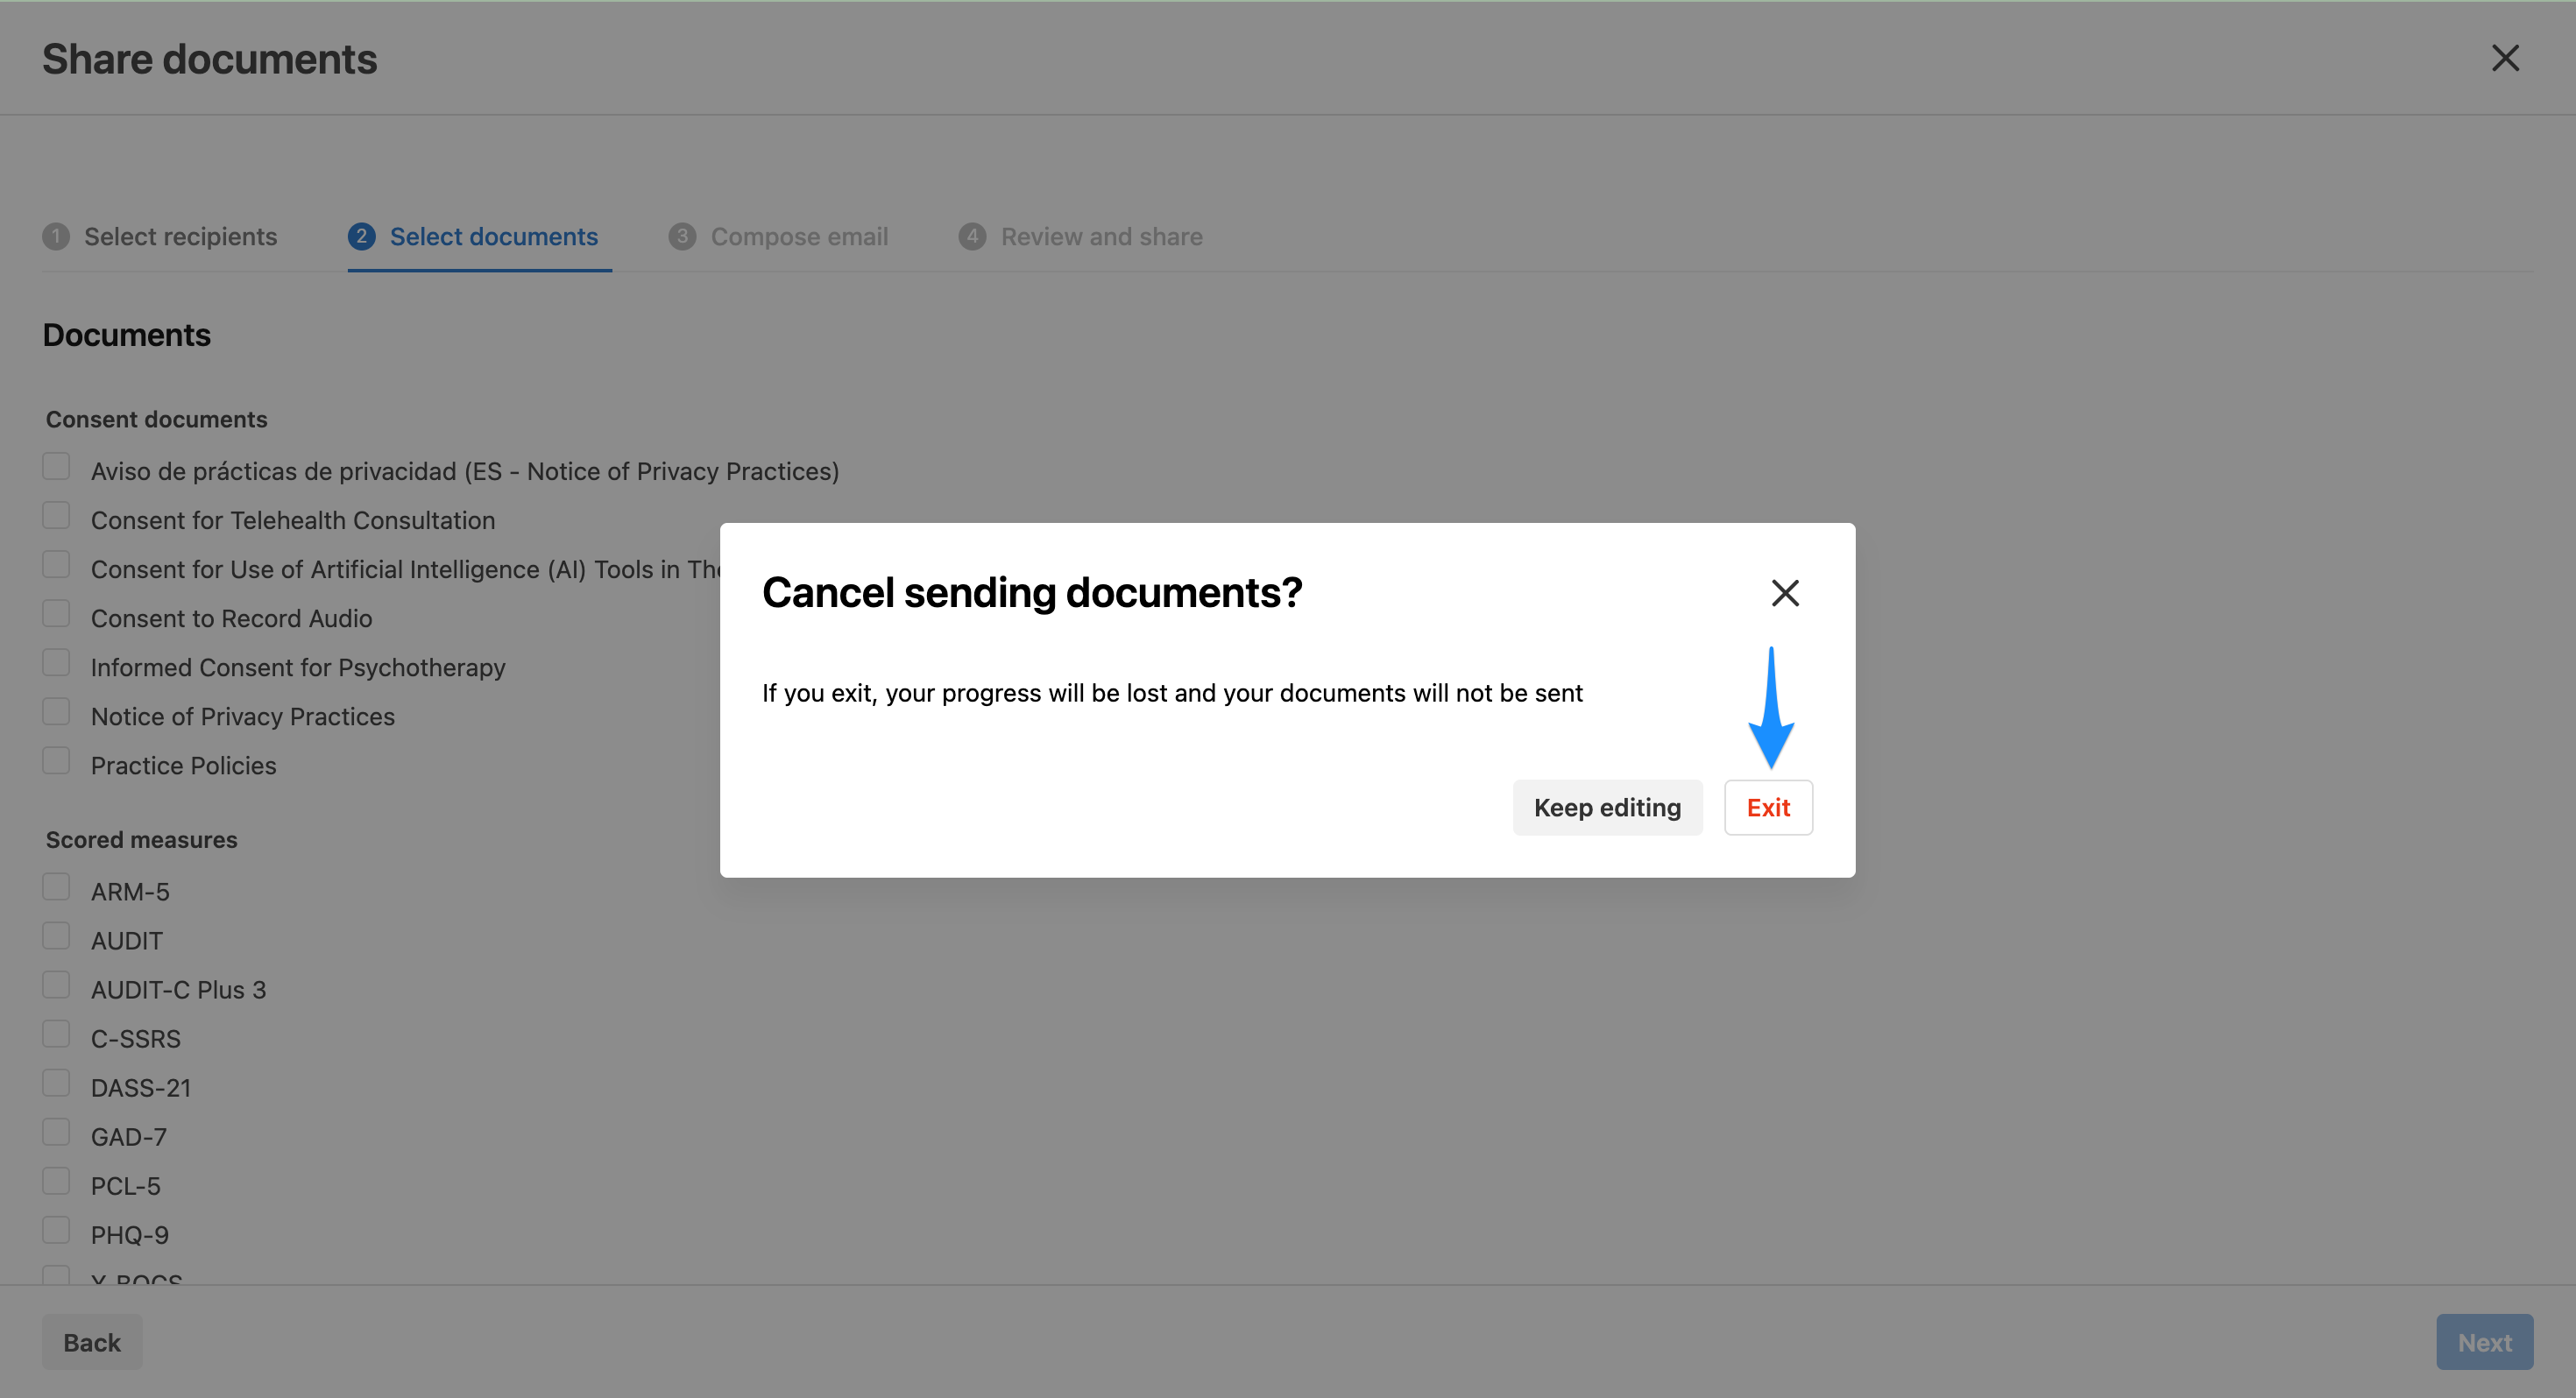Close the Cancel sending documents dialog
2576x1398 pixels.
coord(1785,593)
